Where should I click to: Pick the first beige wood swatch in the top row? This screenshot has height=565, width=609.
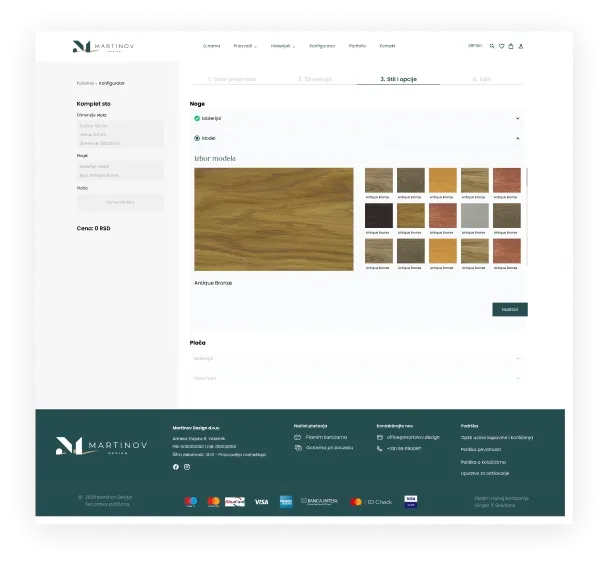click(x=379, y=180)
